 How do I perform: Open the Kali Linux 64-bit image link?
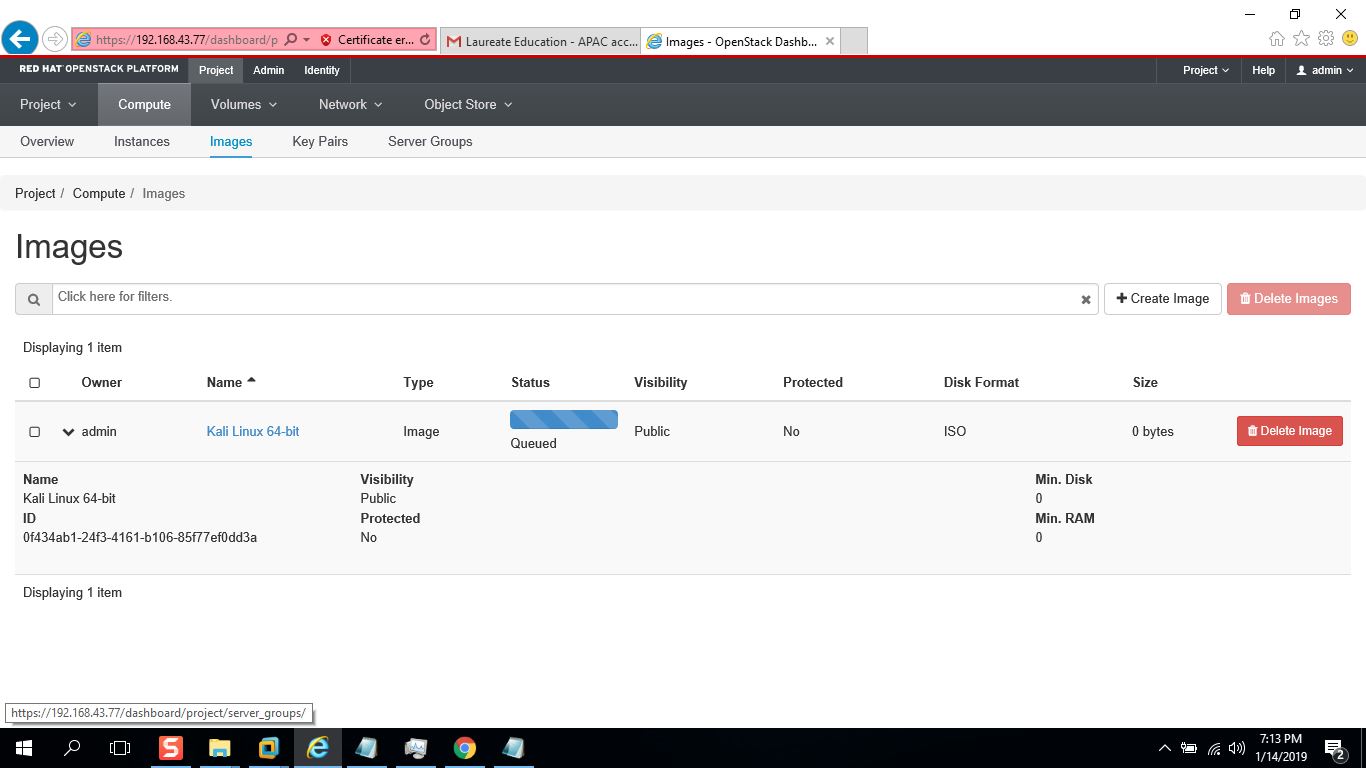[x=253, y=431]
